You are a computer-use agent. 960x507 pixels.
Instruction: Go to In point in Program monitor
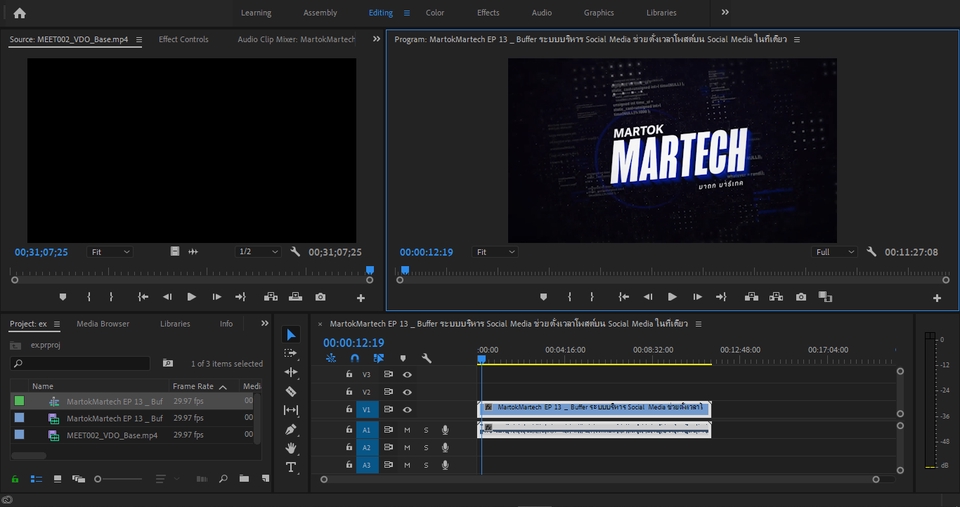623,297
